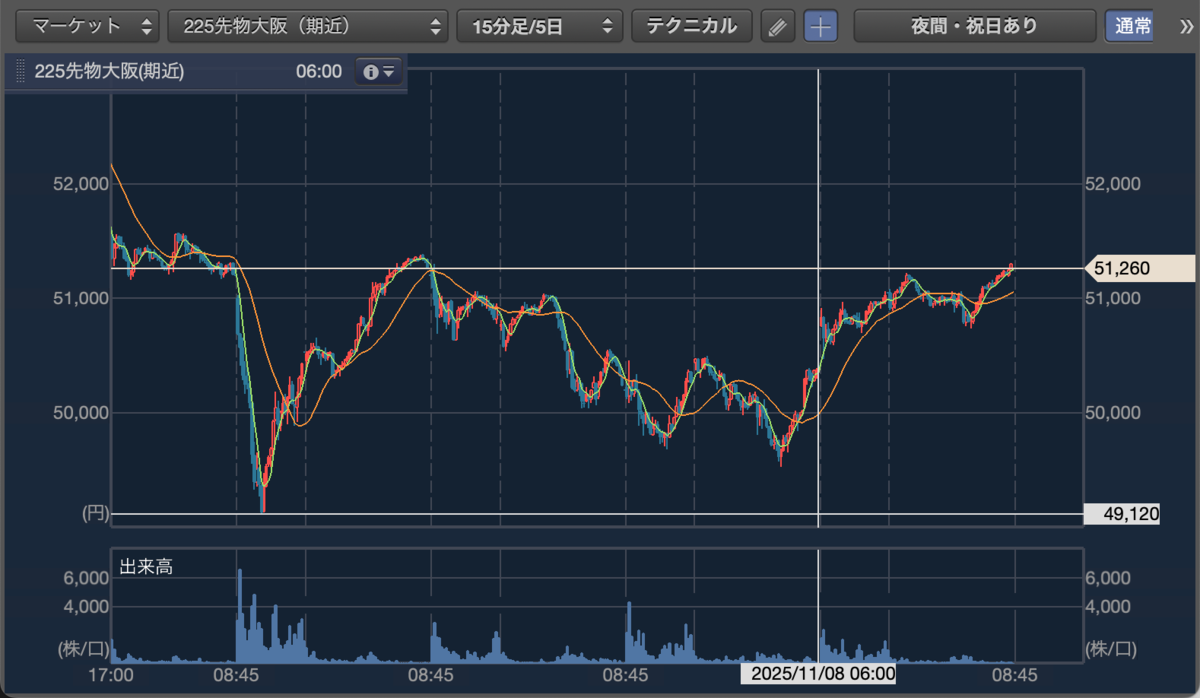
Task: Click the 06:00 time in panel header
Action: click(x=319, y=72)
